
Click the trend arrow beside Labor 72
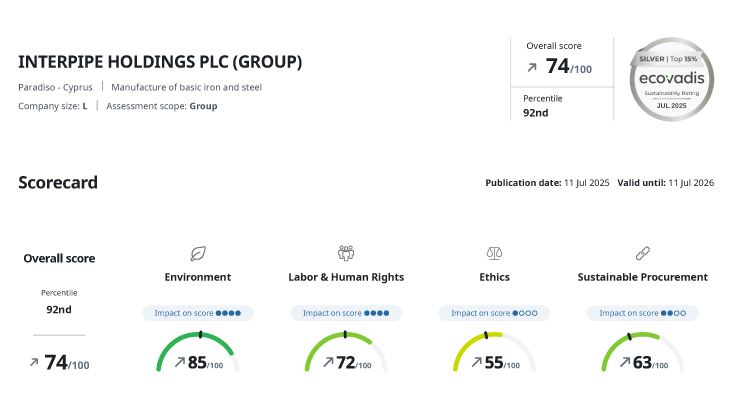328,362
